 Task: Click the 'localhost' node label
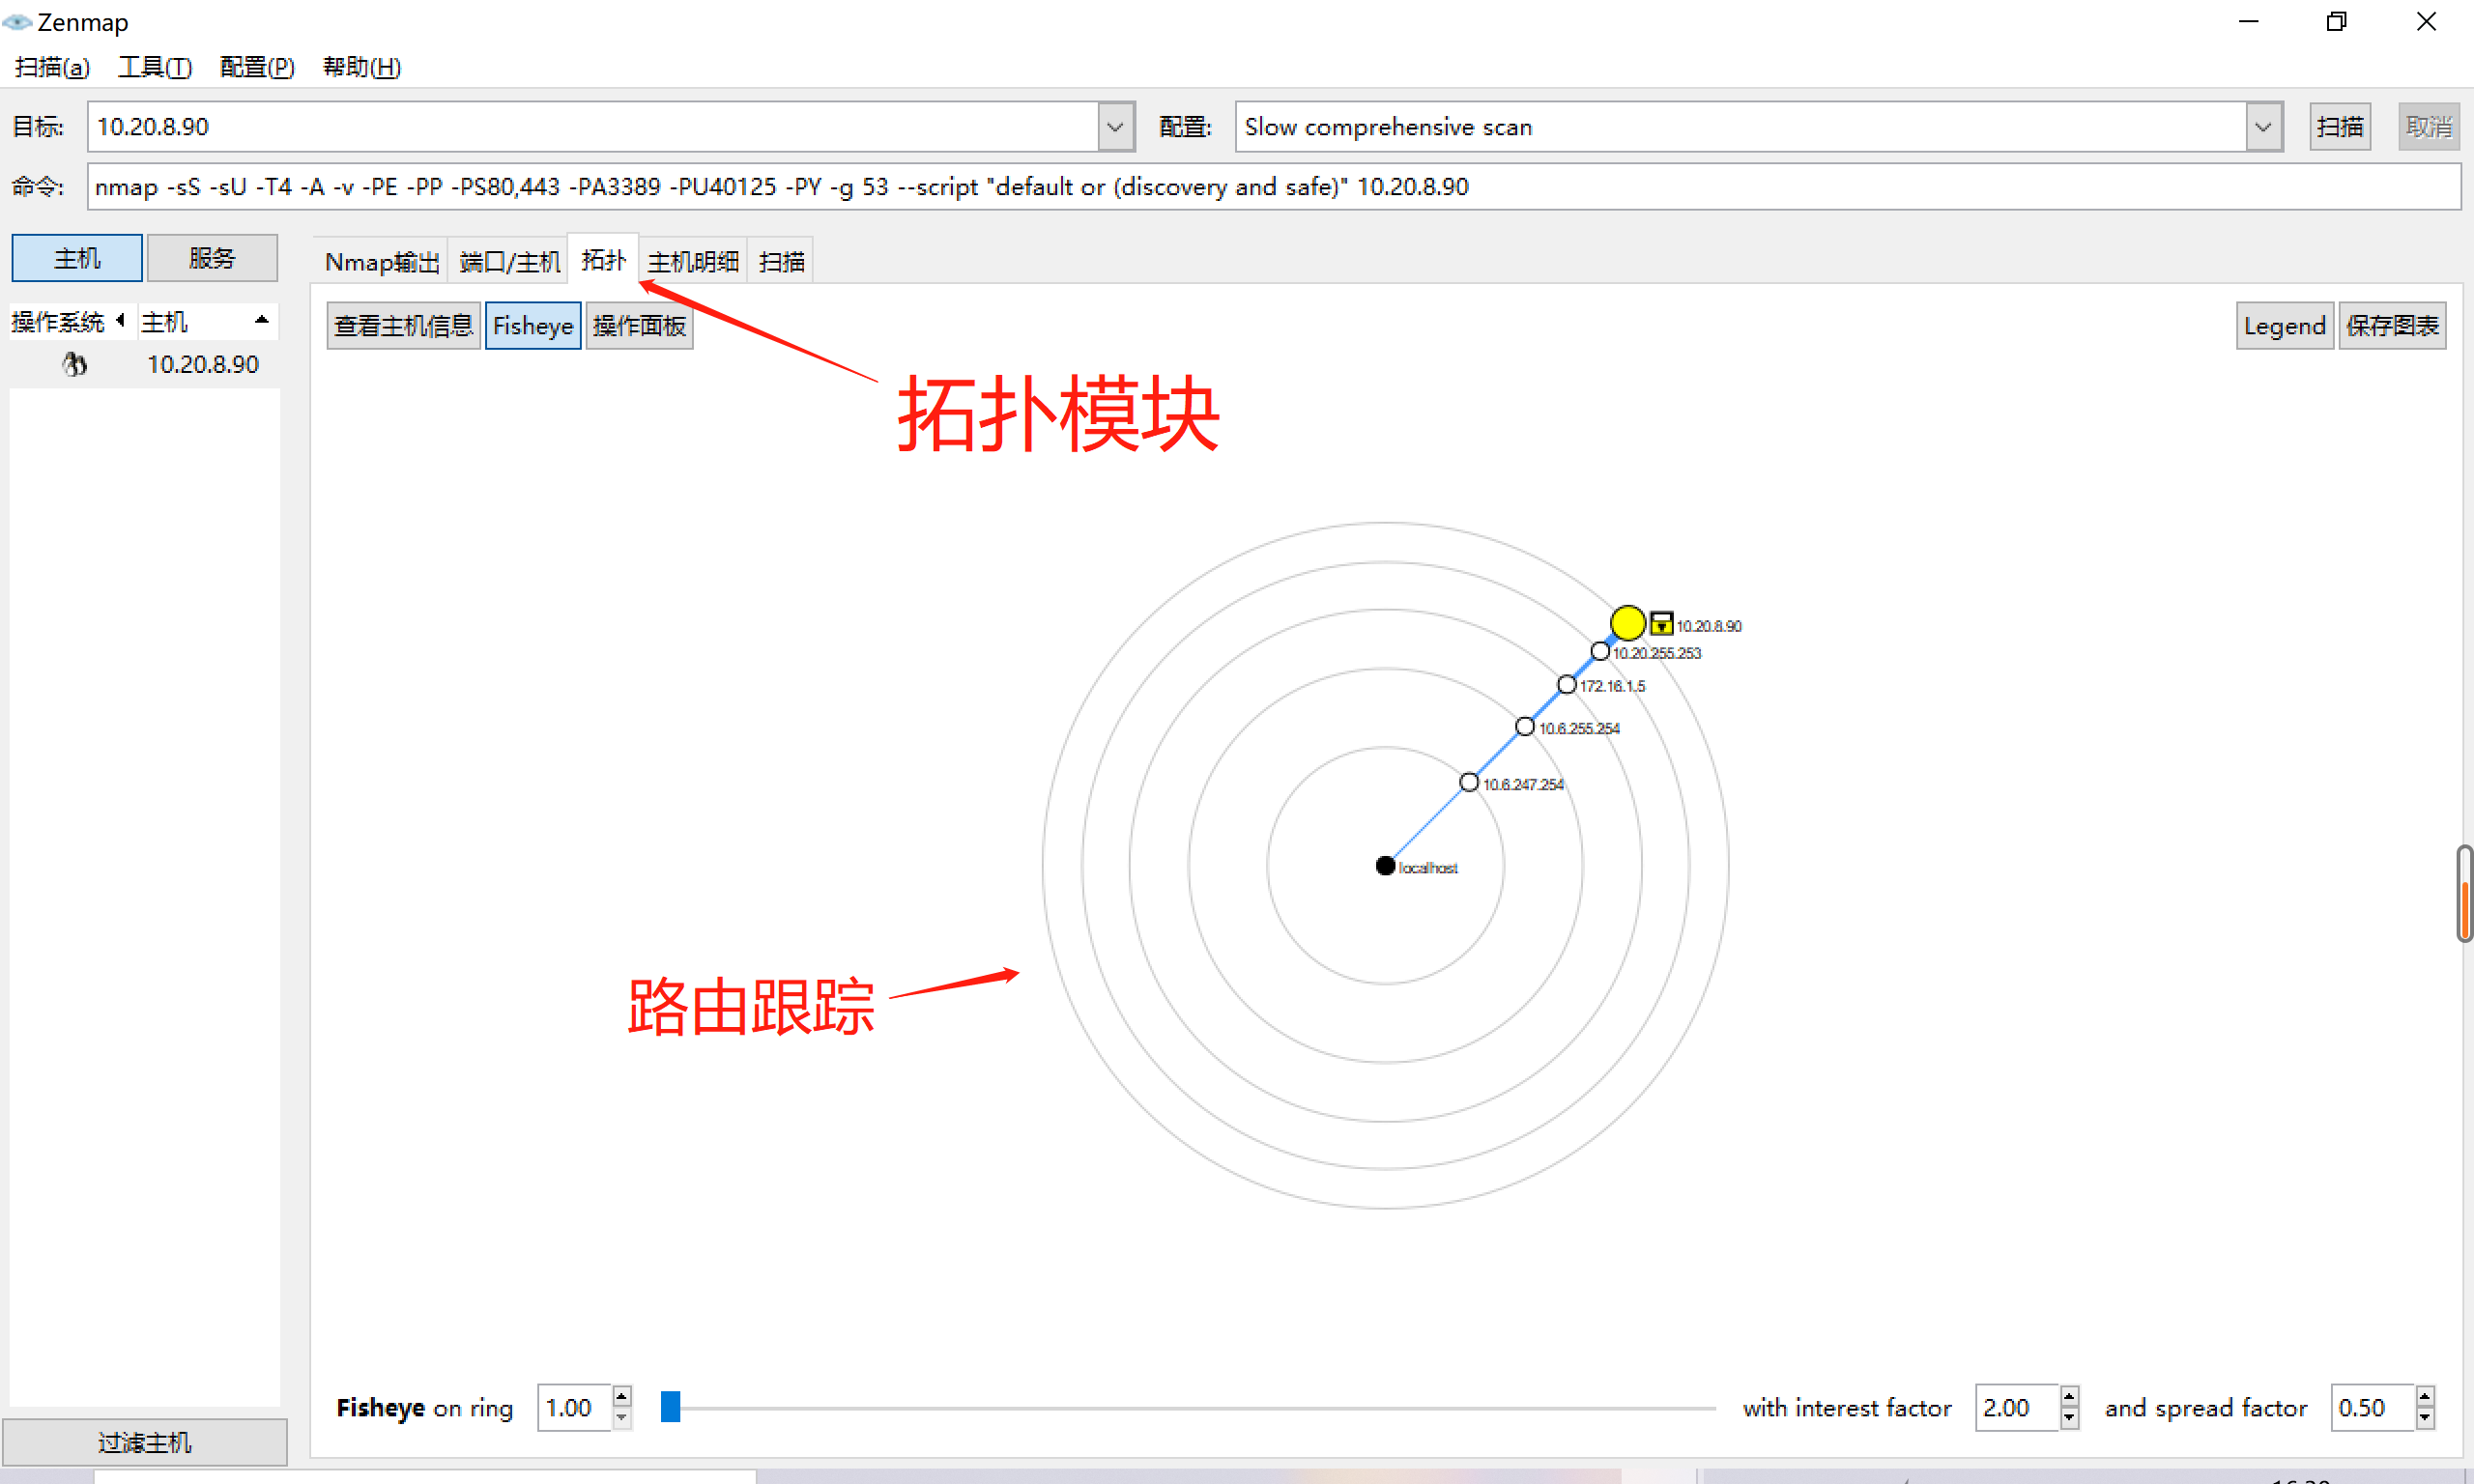click(1427, 868)
